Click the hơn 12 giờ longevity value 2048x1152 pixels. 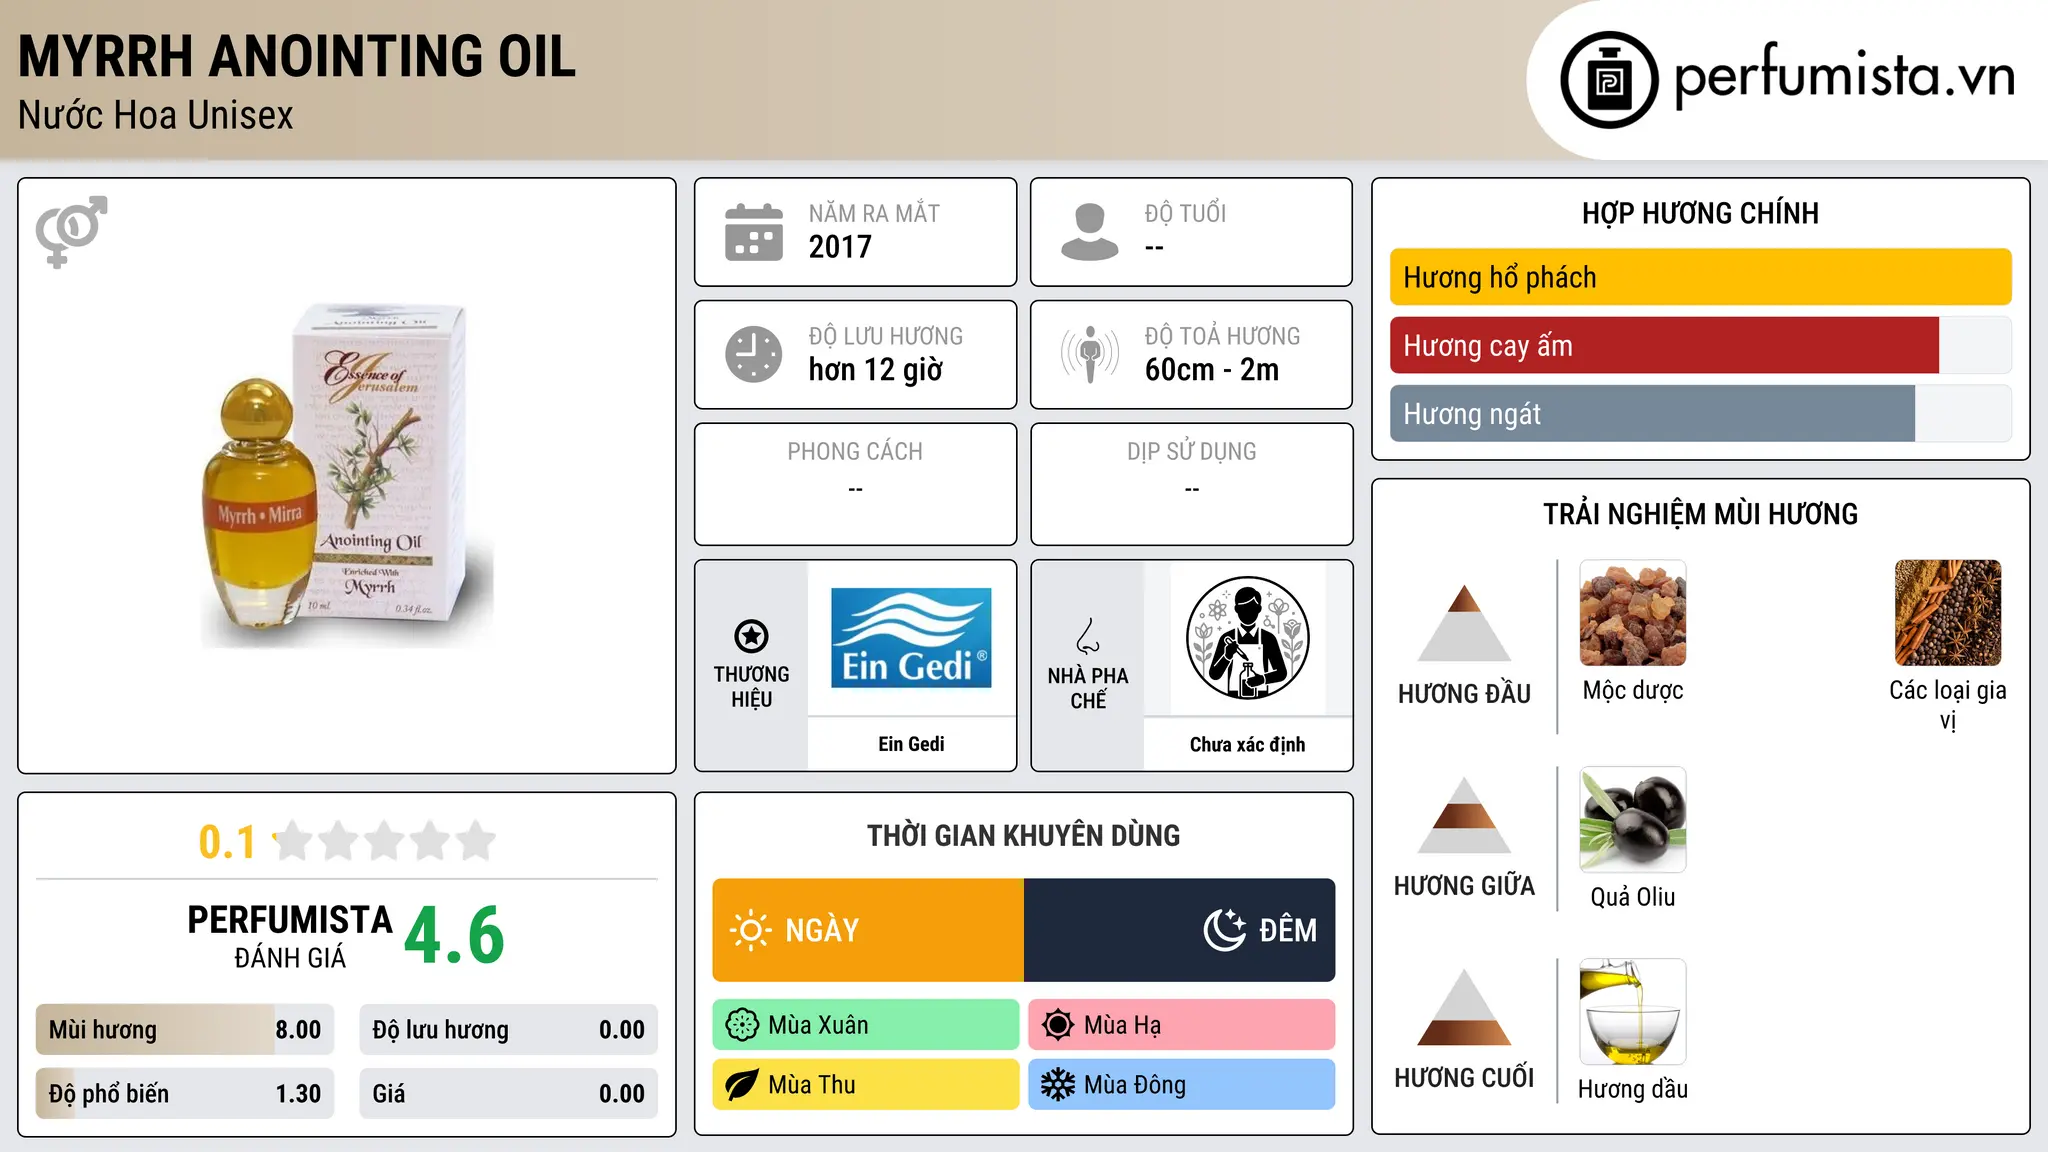coord(876,370)
